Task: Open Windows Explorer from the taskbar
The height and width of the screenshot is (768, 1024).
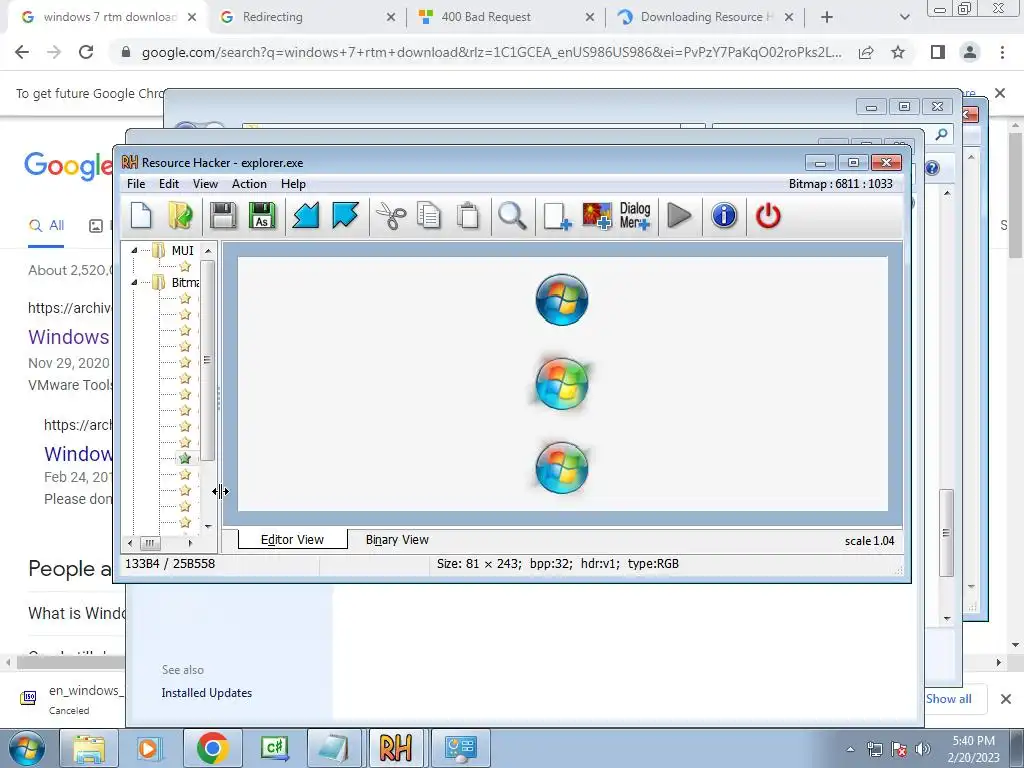Action: pos(89,748)
